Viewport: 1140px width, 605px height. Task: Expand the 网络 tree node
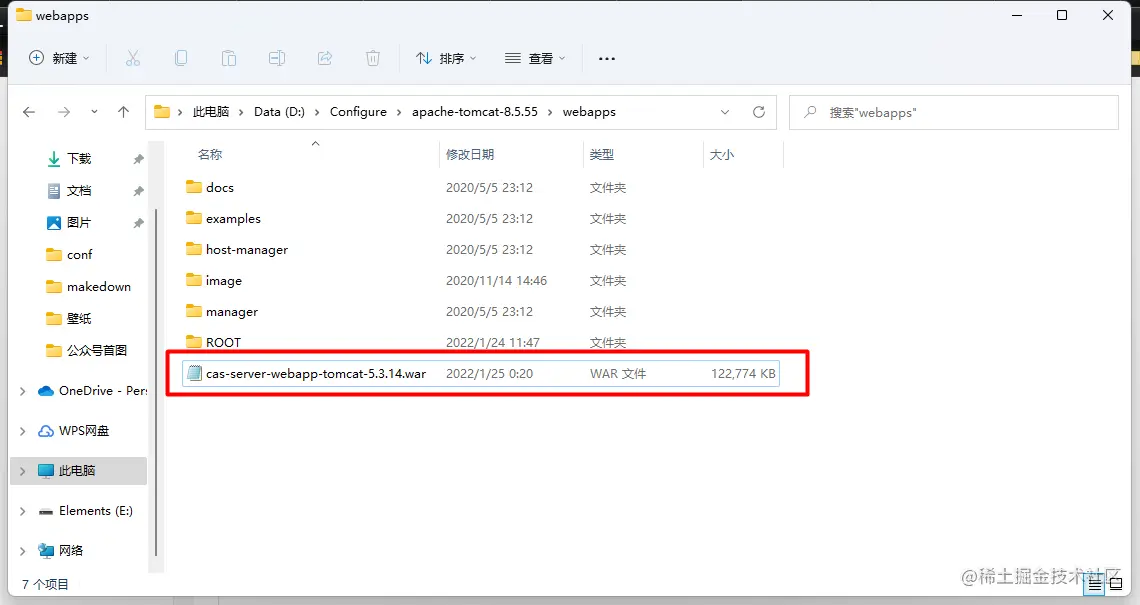pyautogui.click(x=23, y=551)
